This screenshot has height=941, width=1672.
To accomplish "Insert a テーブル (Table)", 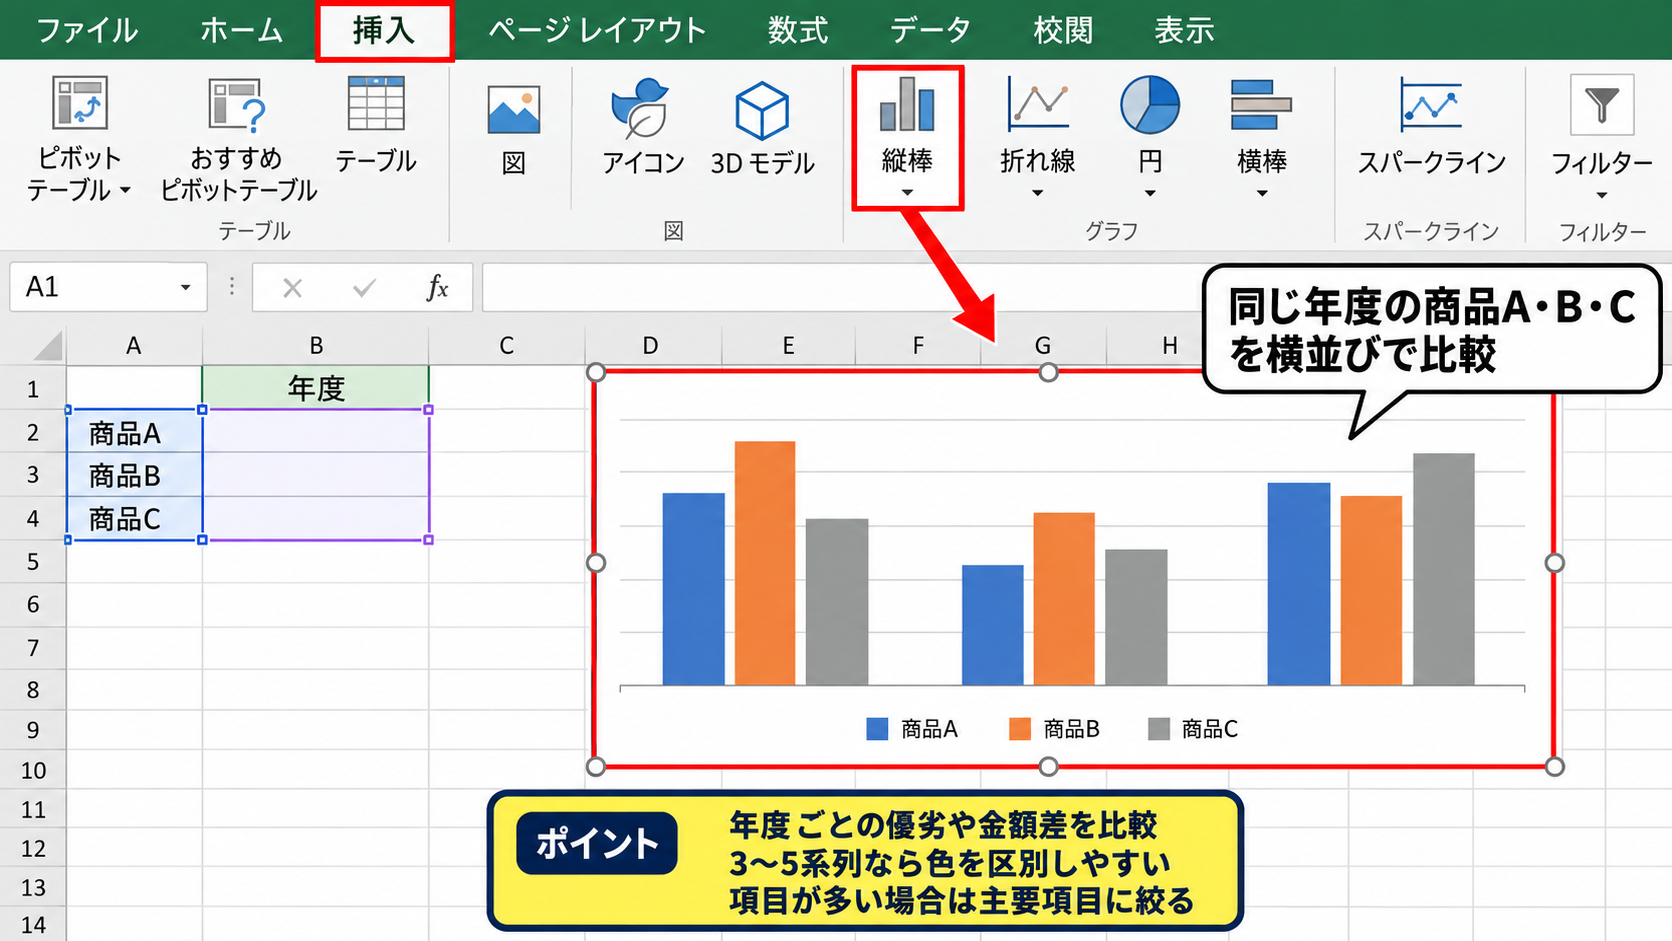I will coord(376,103).
